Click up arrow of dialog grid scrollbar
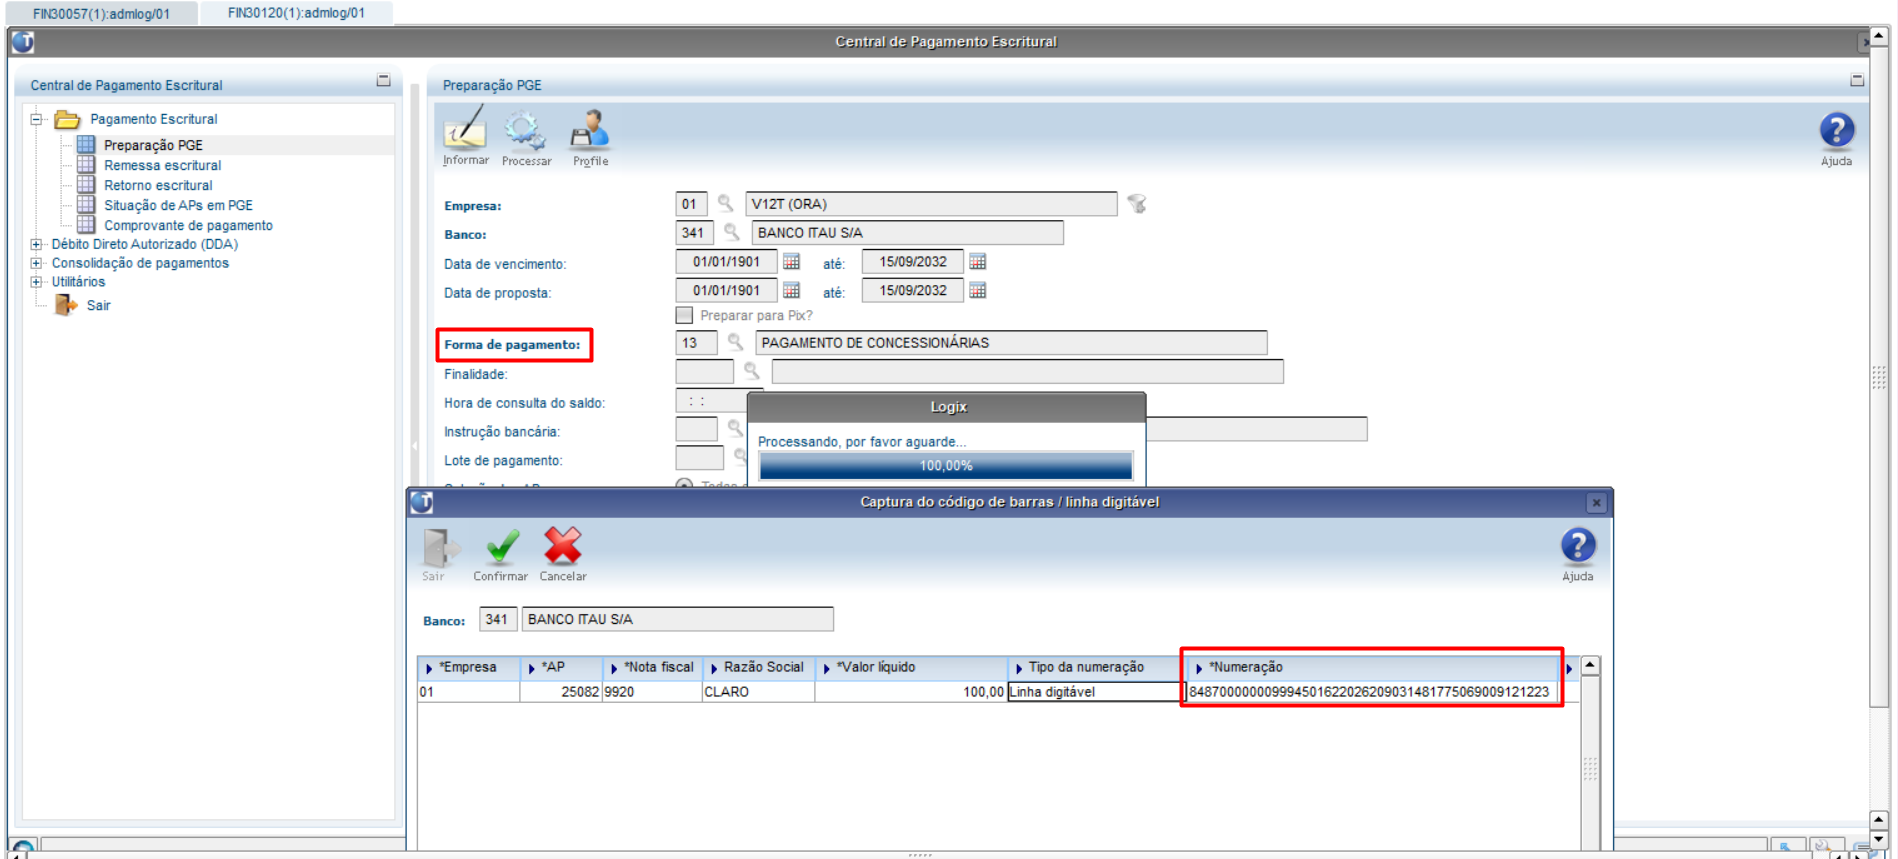Screen dimensions: 1898x859 click(1589, 666)
